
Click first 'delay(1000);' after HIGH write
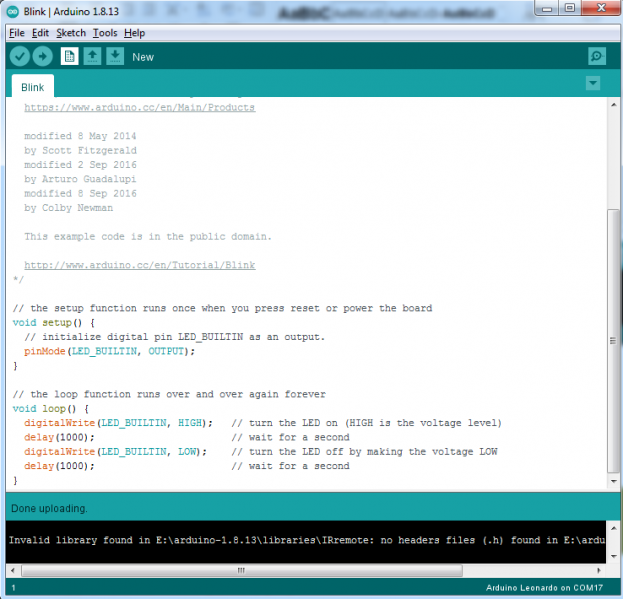pos(60,437)
